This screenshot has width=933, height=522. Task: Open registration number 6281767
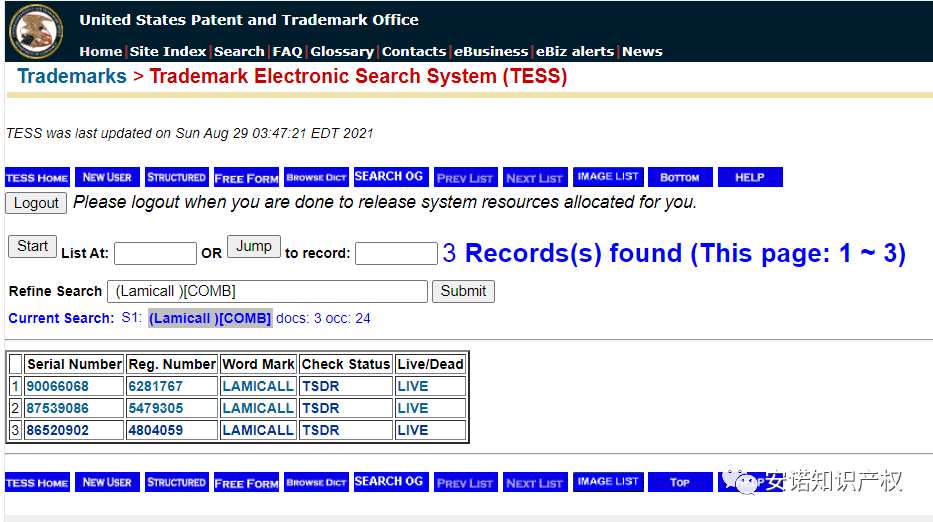pyautogui.click(x=155, y=386)
